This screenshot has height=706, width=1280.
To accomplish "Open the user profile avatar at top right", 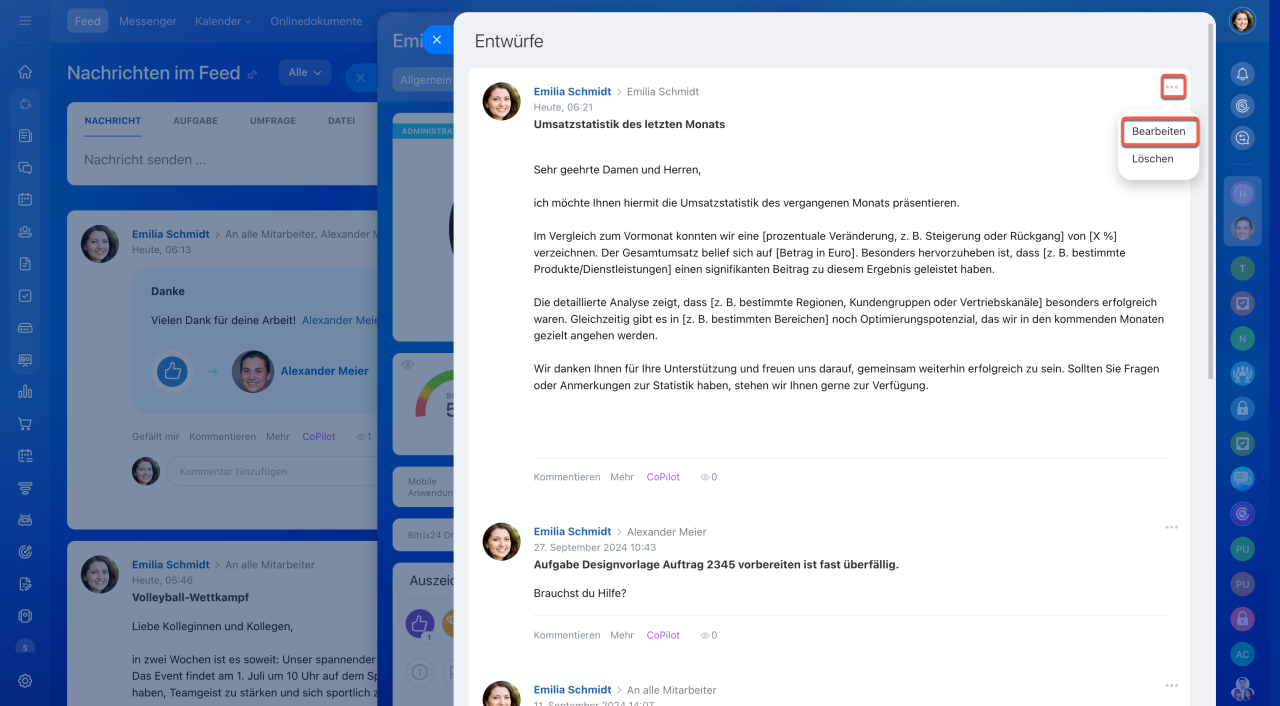I will 1242,21.
